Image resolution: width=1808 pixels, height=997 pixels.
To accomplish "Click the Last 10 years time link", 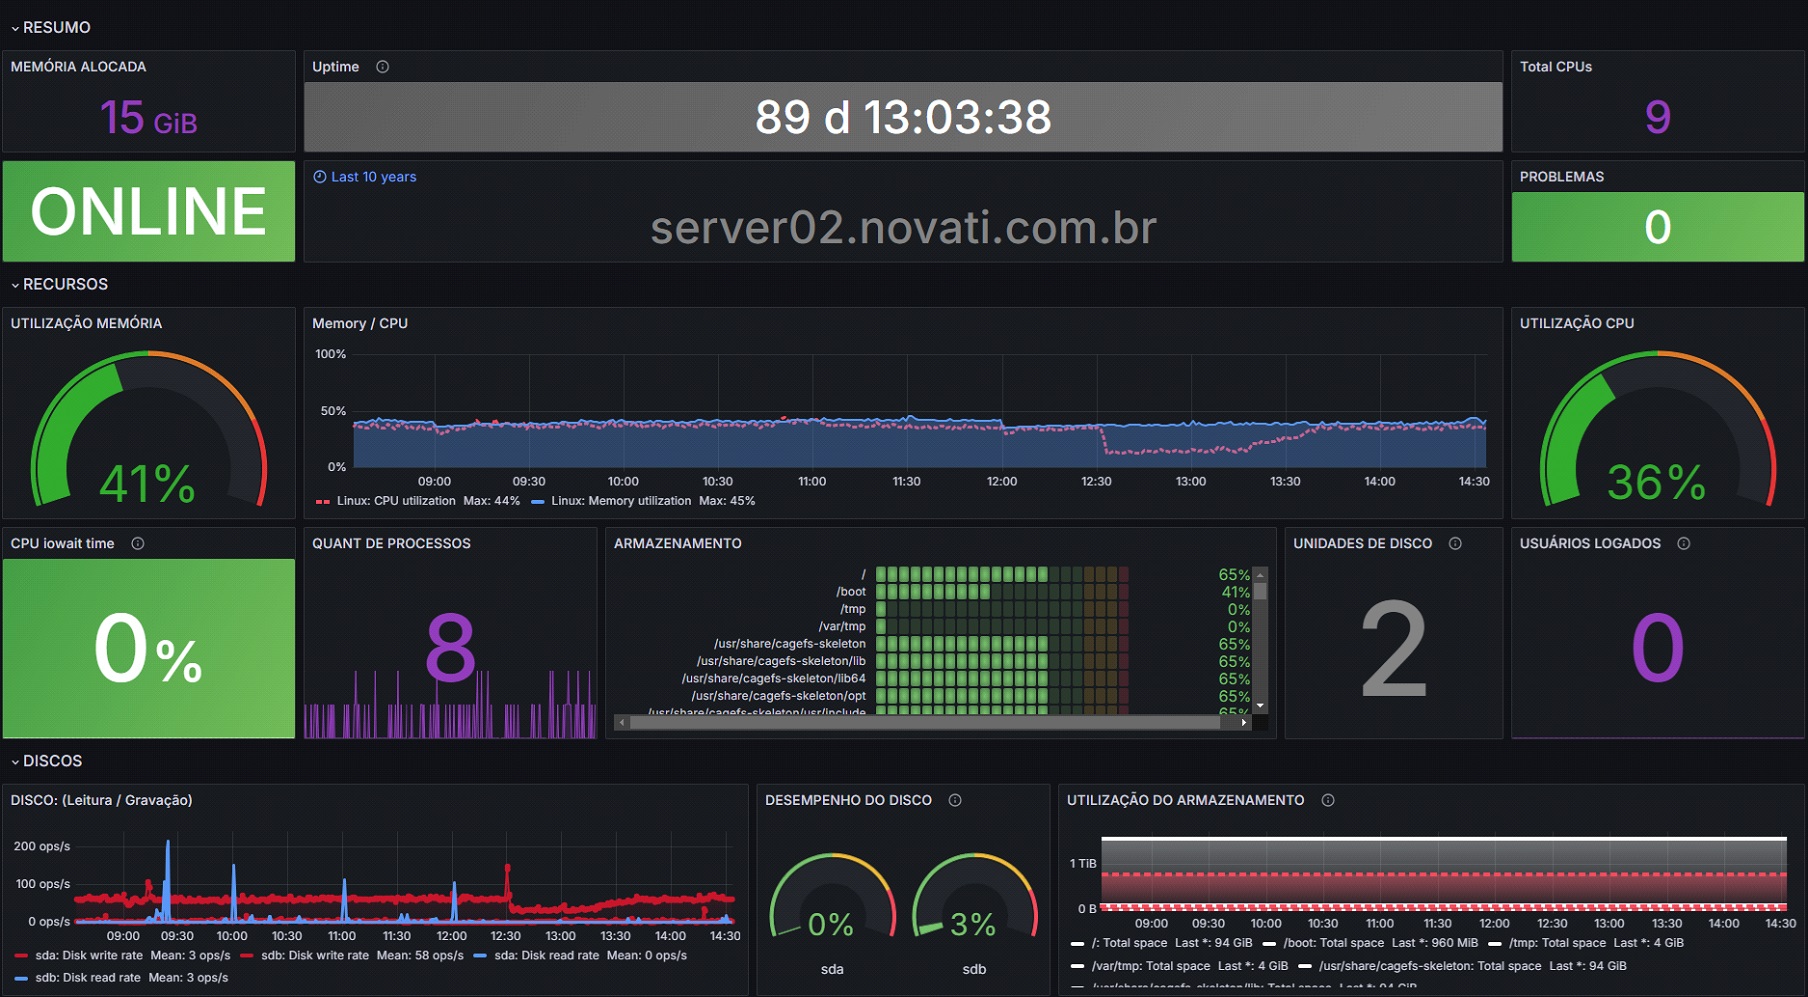I will [373, 177].
